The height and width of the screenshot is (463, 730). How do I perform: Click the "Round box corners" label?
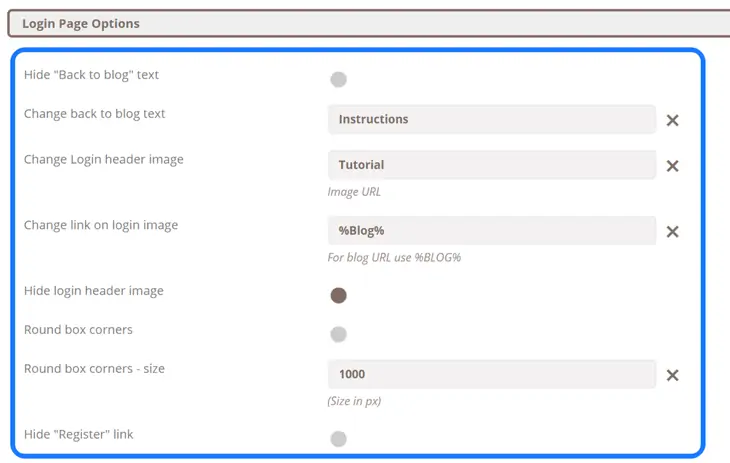point(78,330)
